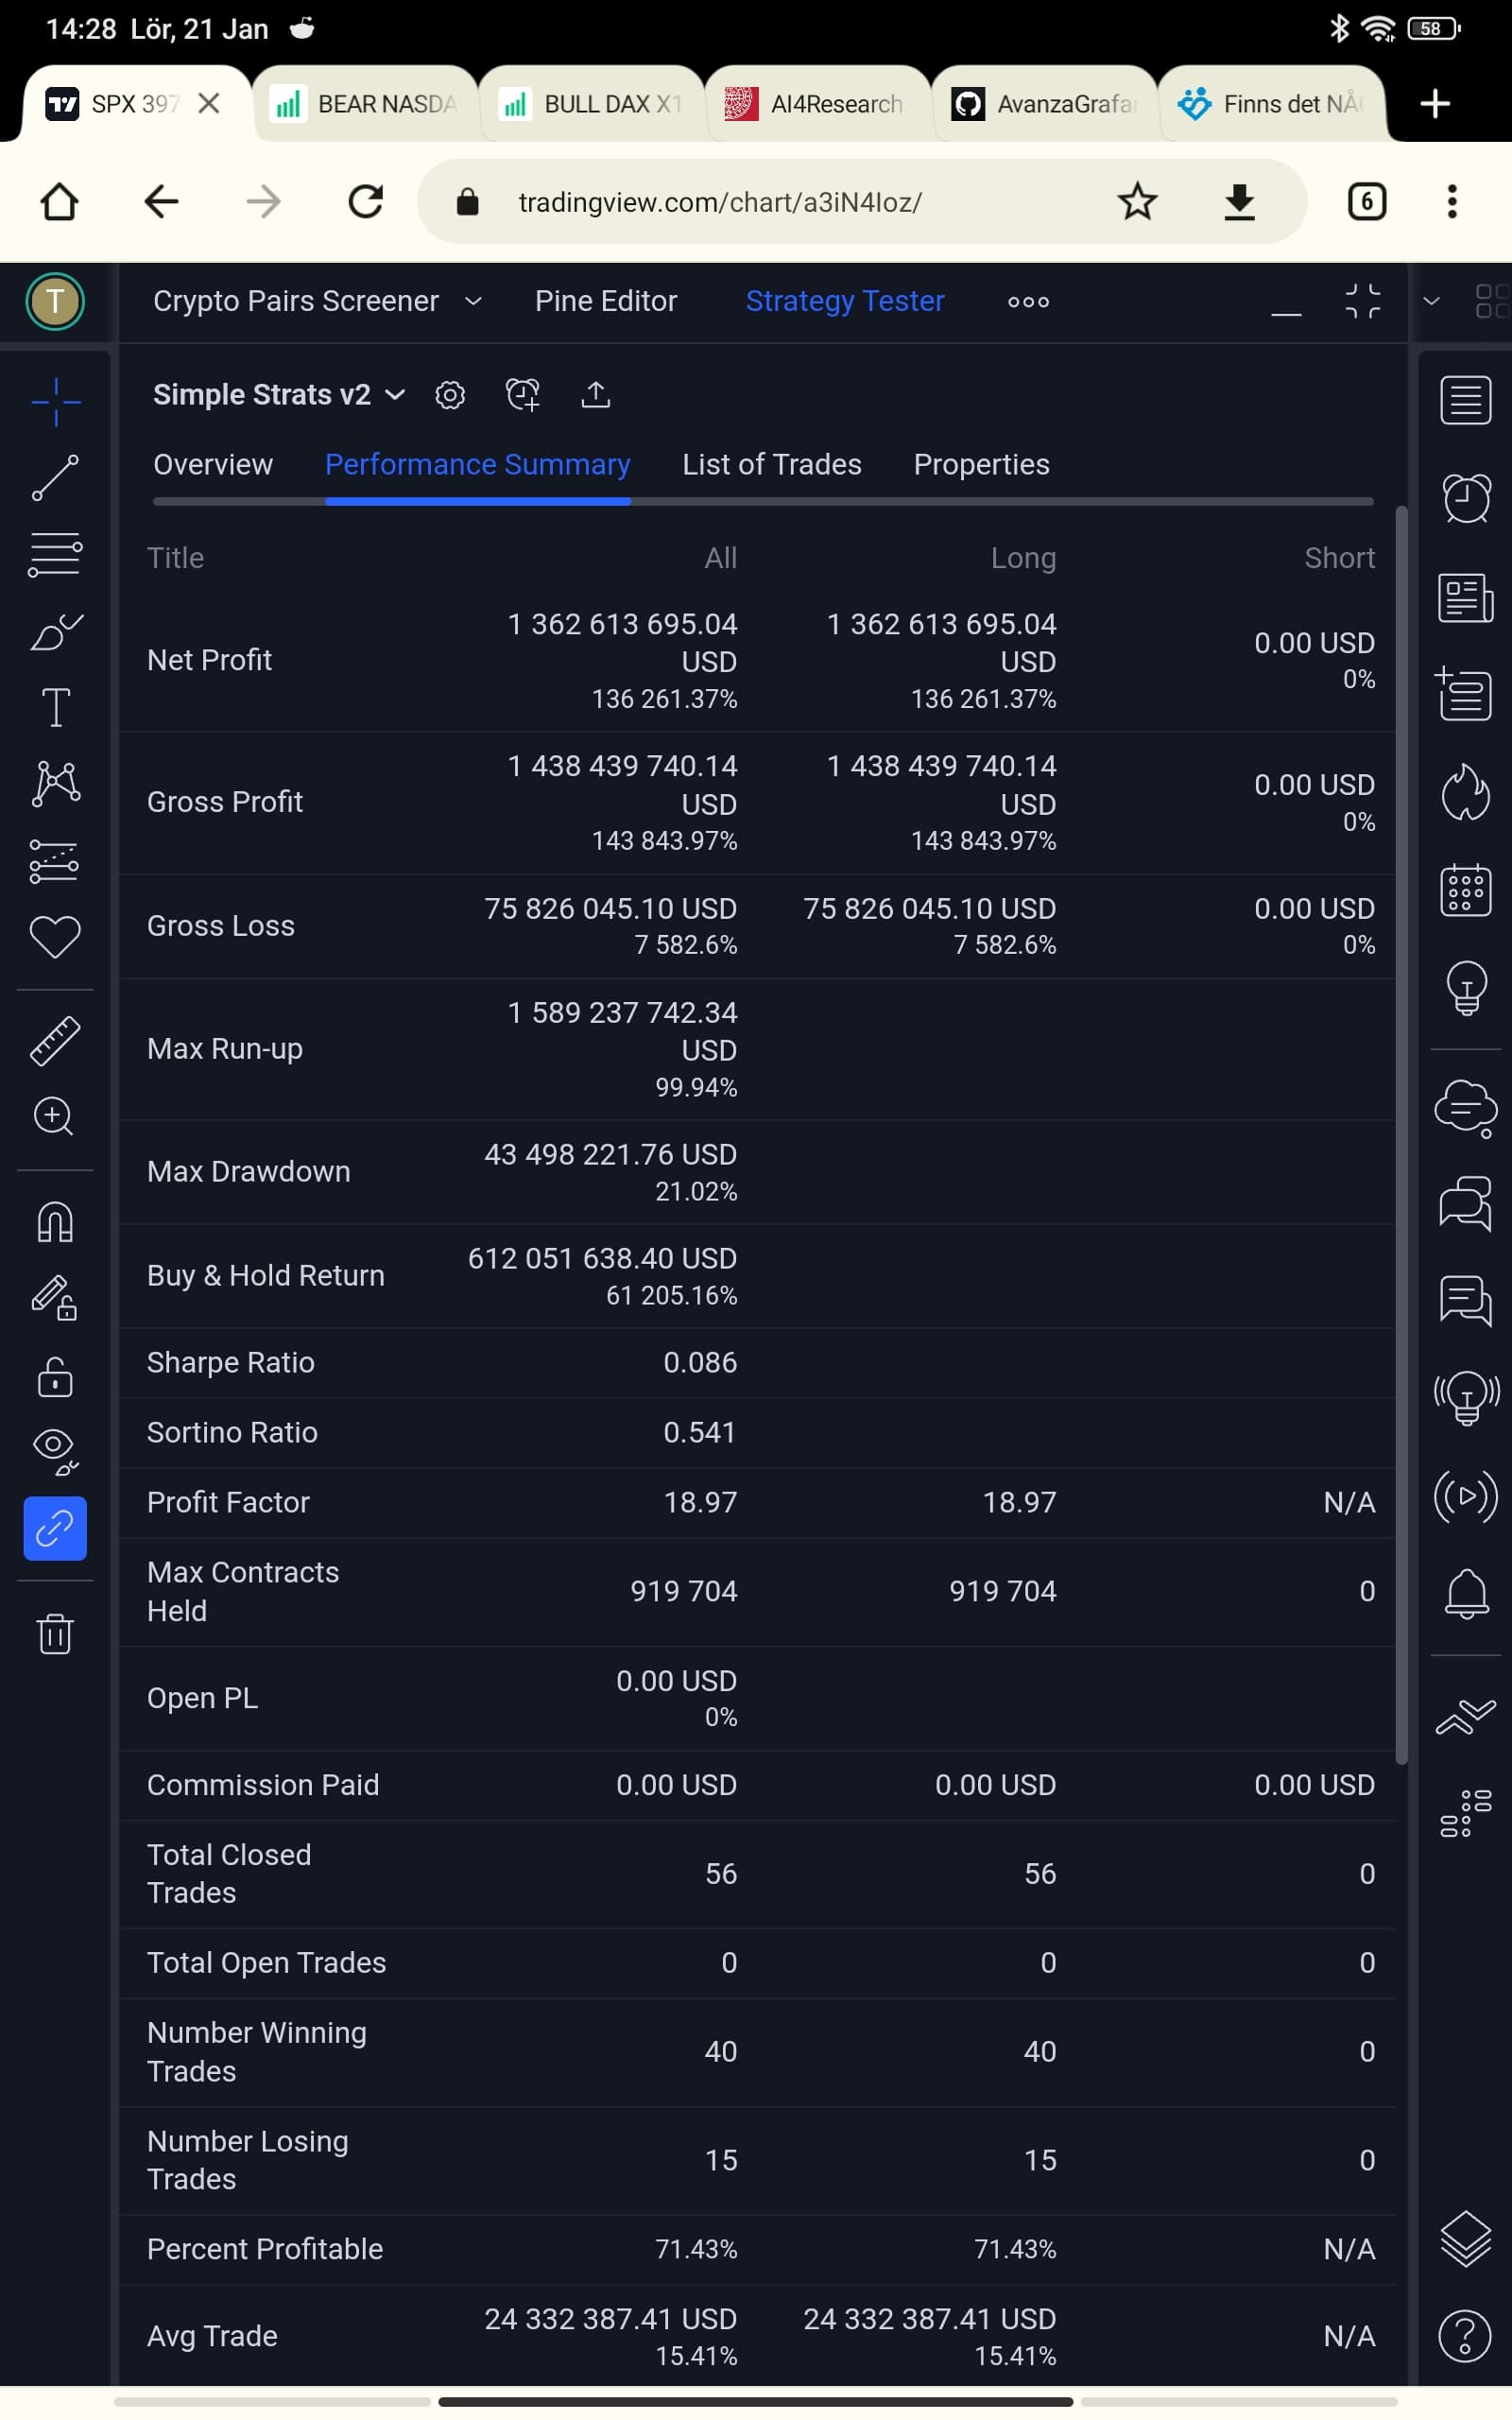1512x2420 pixels.
Task: Open the strategy settings gear
Action: coord(450,395)
